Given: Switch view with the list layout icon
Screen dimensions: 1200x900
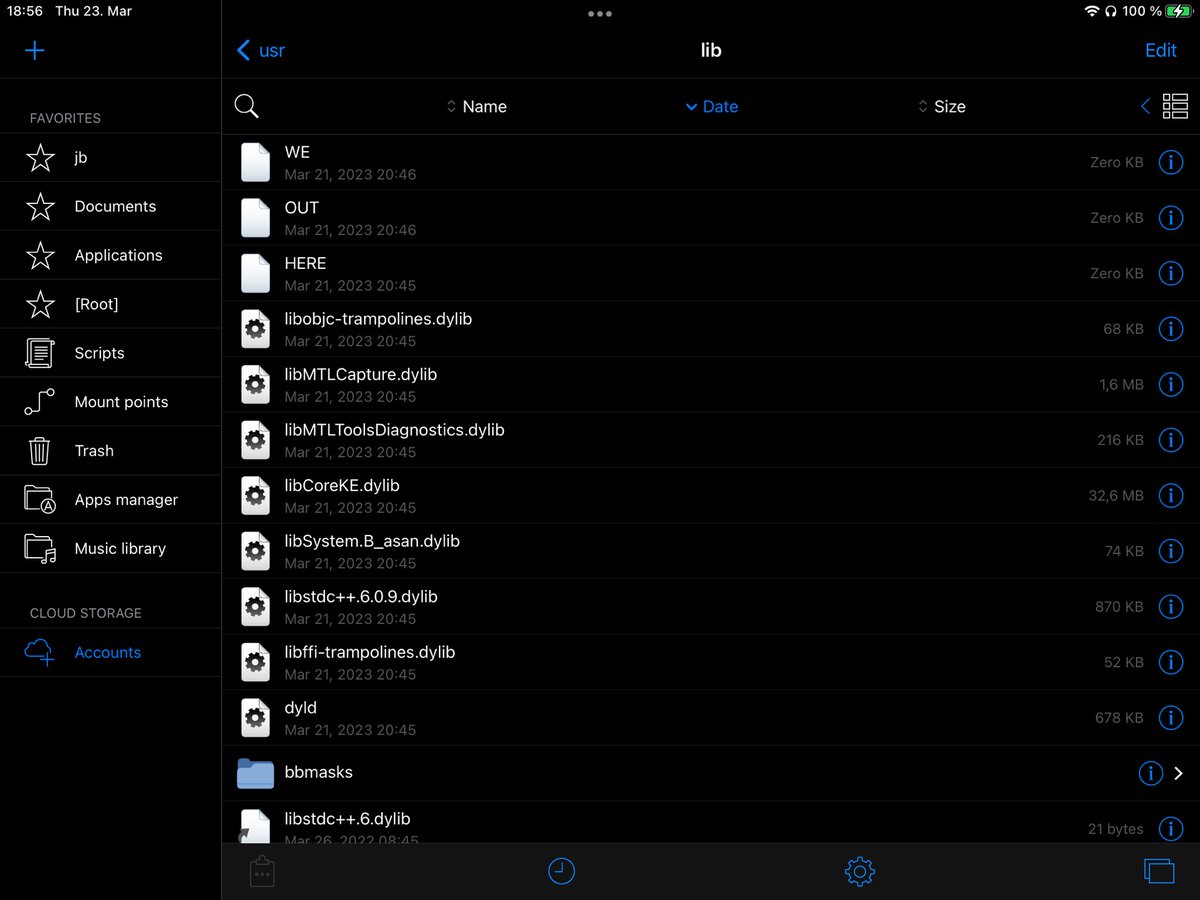Looking at the screenshot, I should pos(1175,106).
